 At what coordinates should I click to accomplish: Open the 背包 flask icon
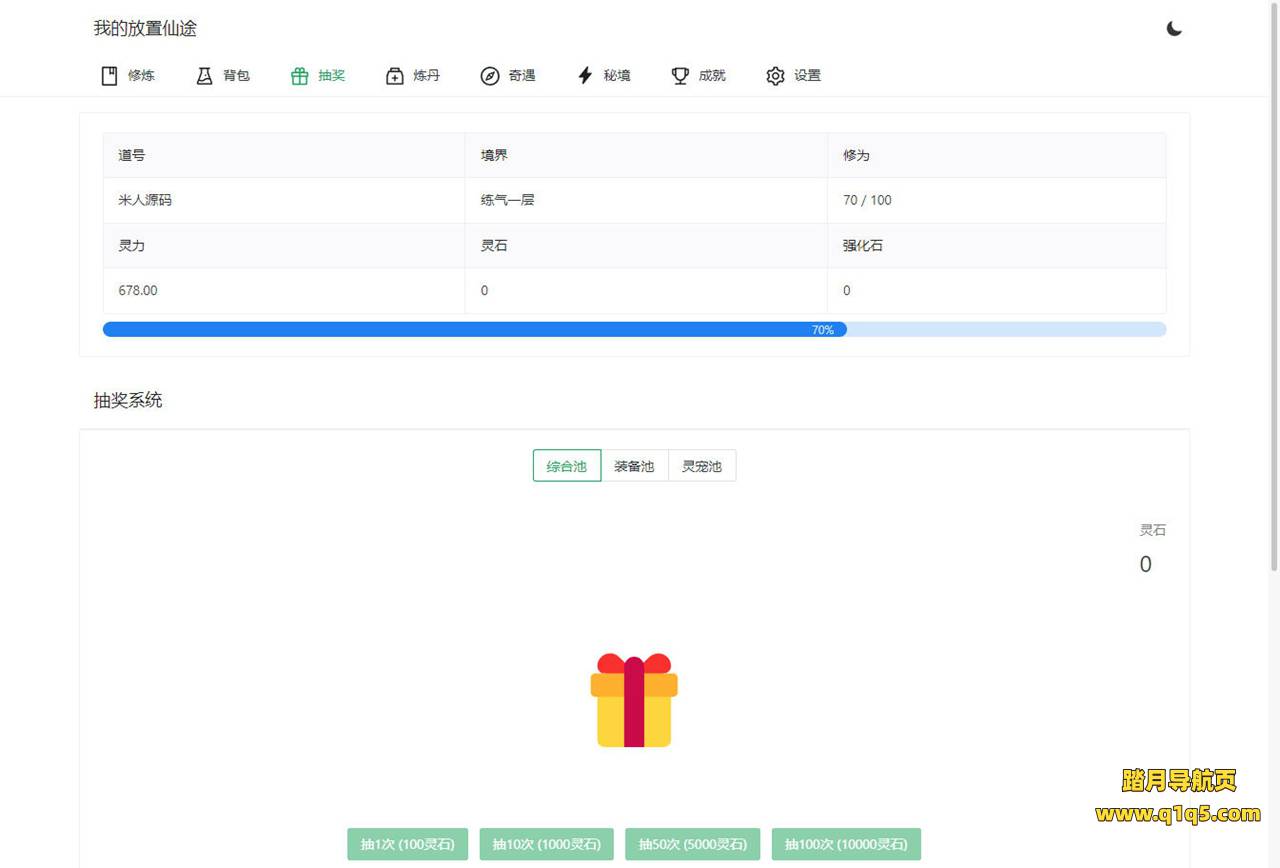click(x=205, y=76)
